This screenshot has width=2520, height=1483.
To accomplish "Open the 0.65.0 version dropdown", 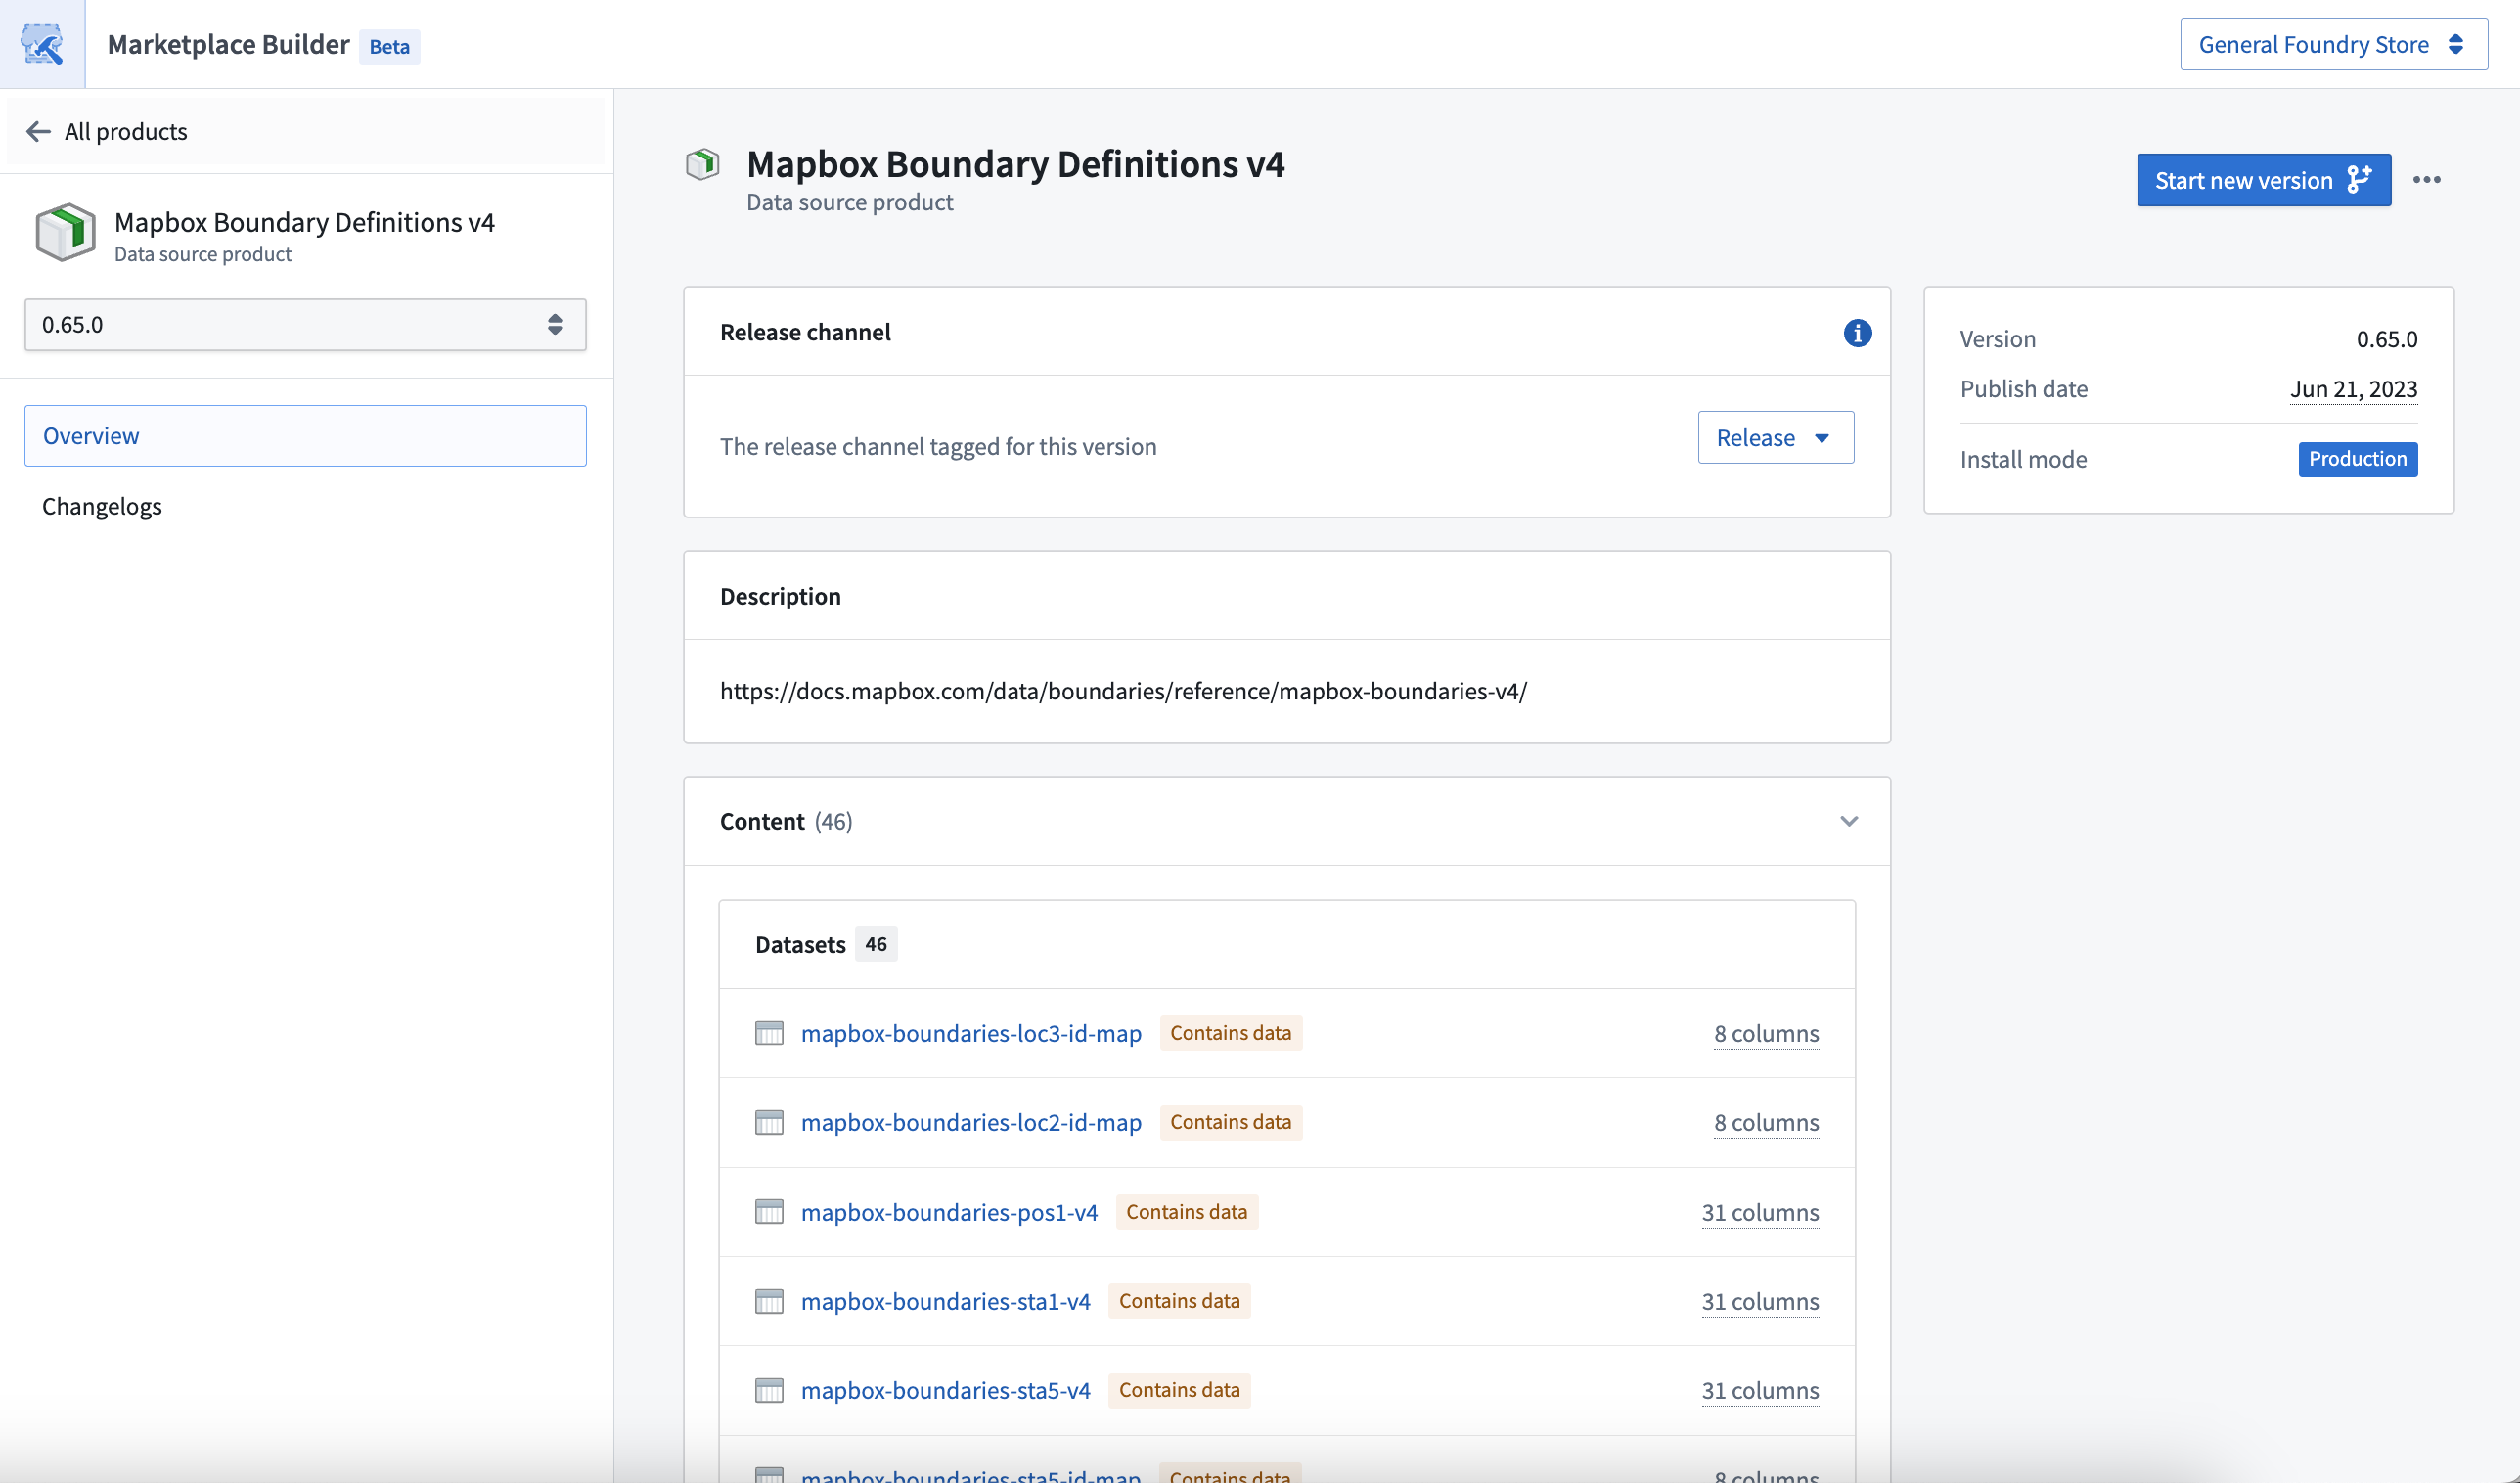I will click(x=305, y=324).
